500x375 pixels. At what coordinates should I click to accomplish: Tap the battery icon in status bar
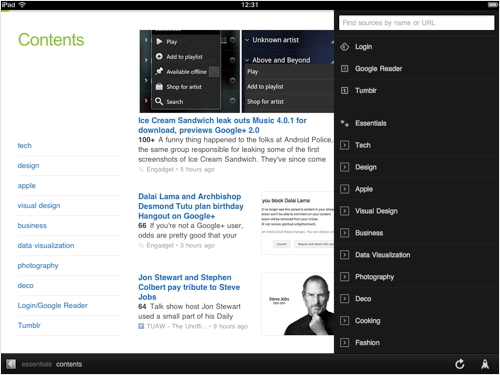coord(493,5)
